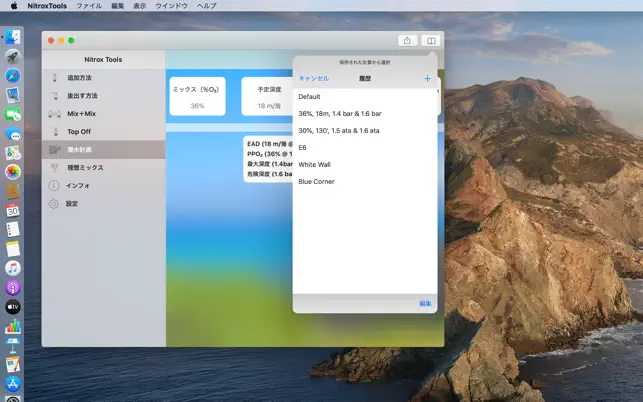Open the Top Off sidebar item
The height and width of the screenshot is (402, 643).
(x=103, y=132)
